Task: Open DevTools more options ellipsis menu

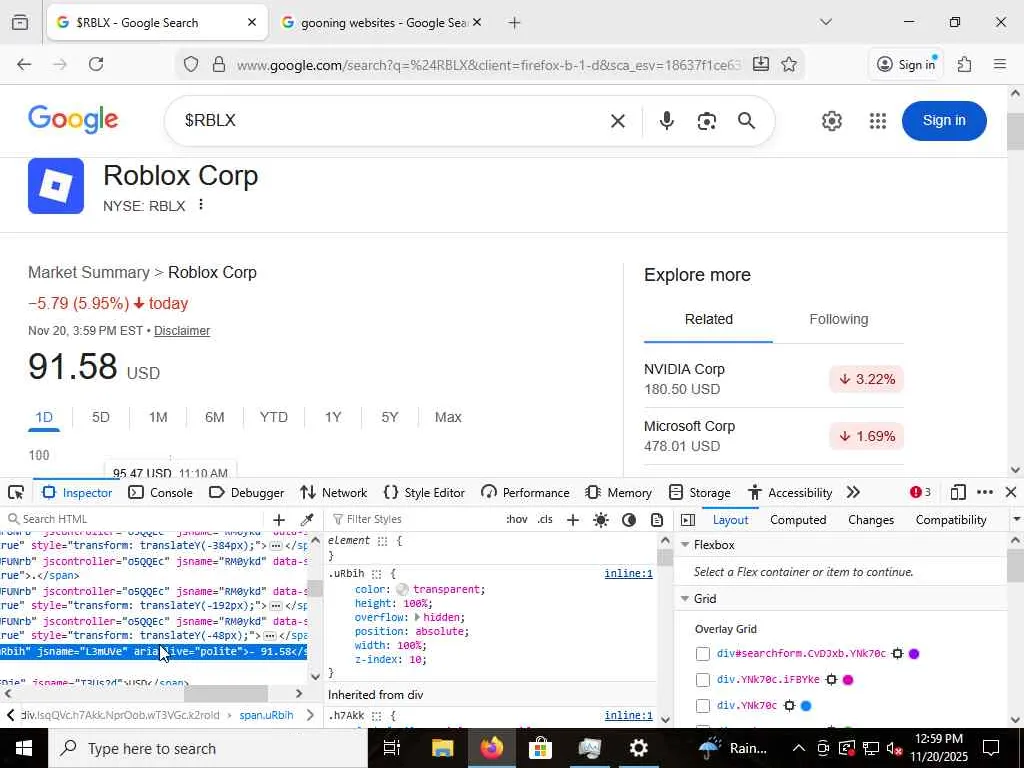Action: click(x=985, y=492)
